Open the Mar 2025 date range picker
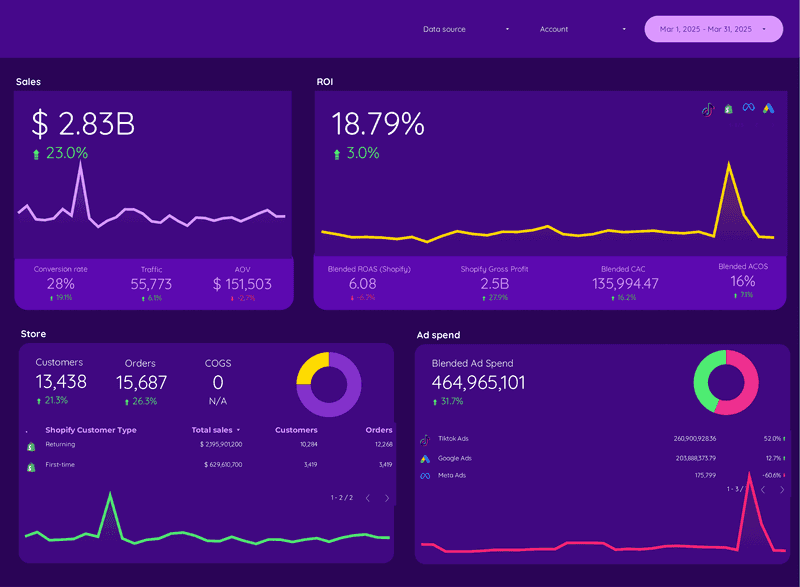800x587 pixels. point(713,29)
